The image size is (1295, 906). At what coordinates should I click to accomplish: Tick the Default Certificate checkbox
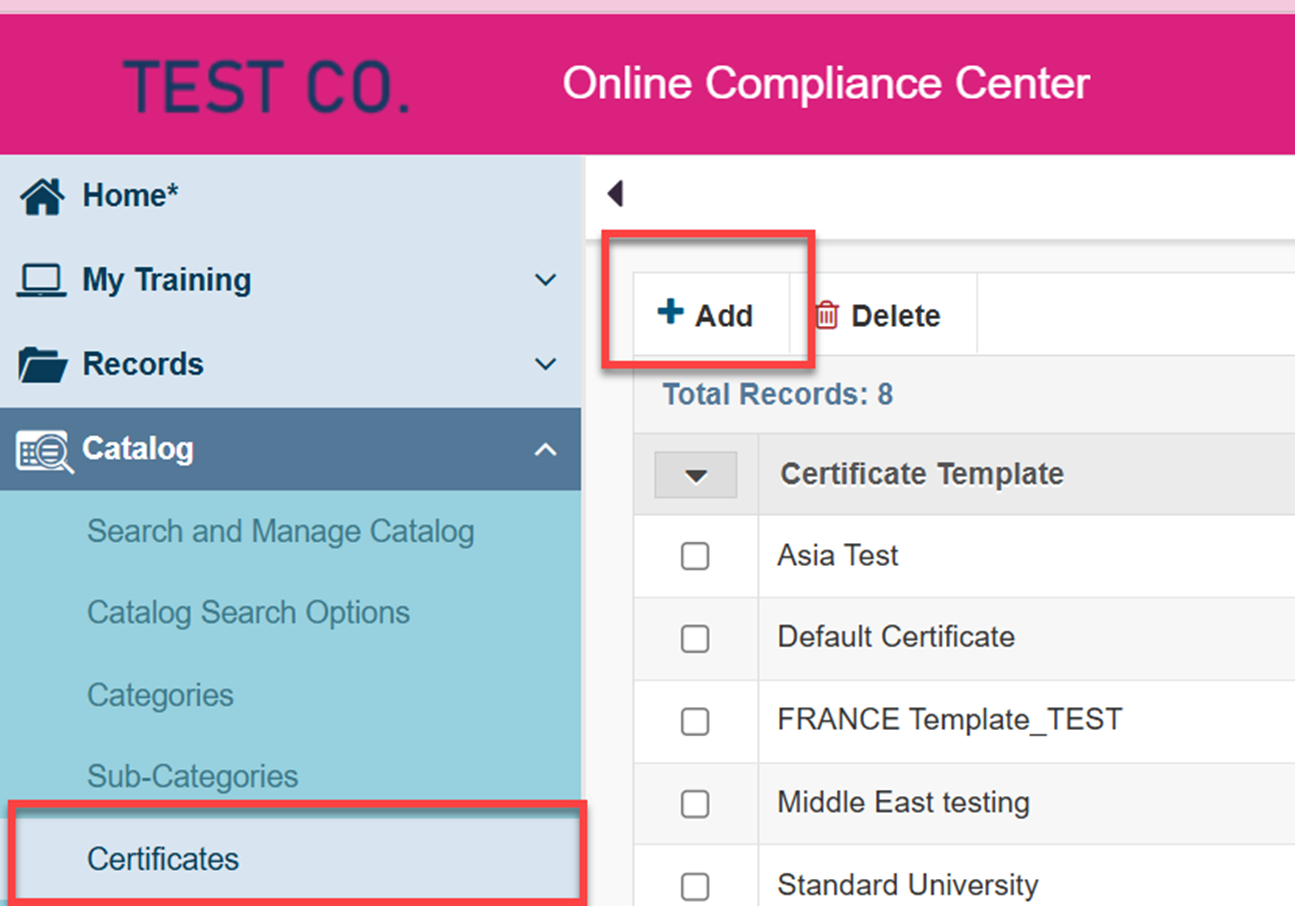pos(695,638)
